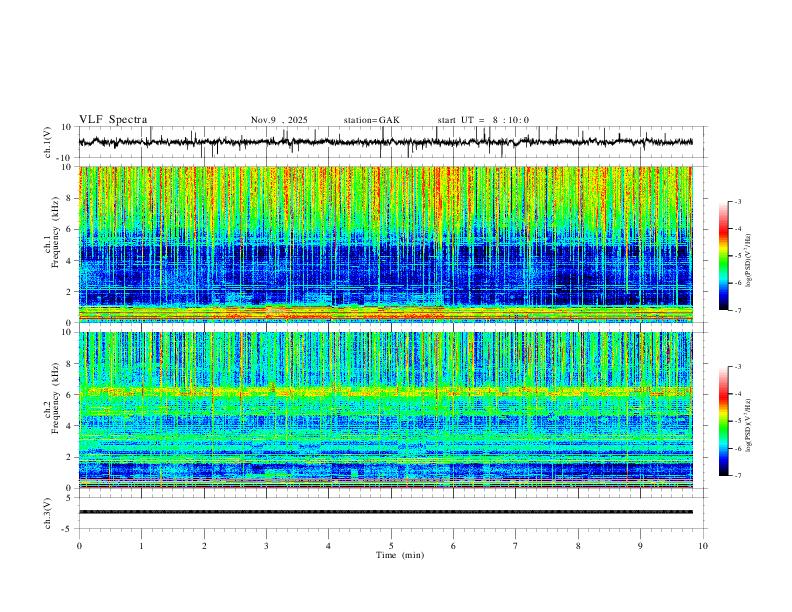Click inside the ch.2 spectrogram panel

pyautogui.click(x=385, y=410)
